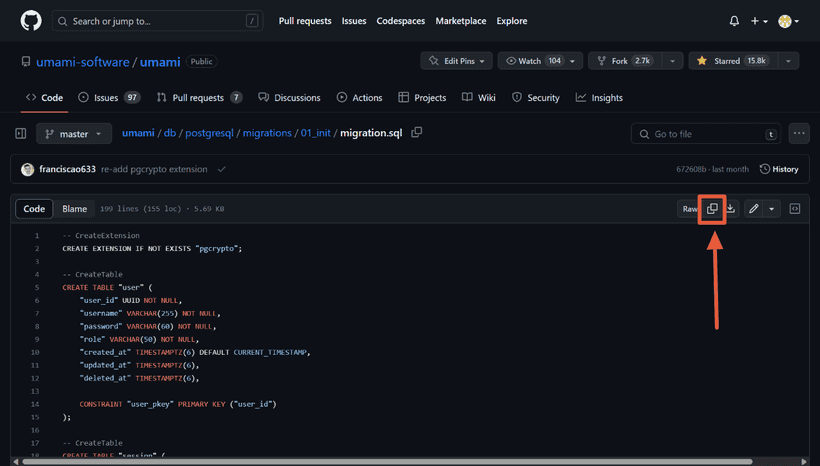Image resolution: width=820 pixels, height=466 pixels.
Task: Go to Codespaces
Action: click(401, 21)
